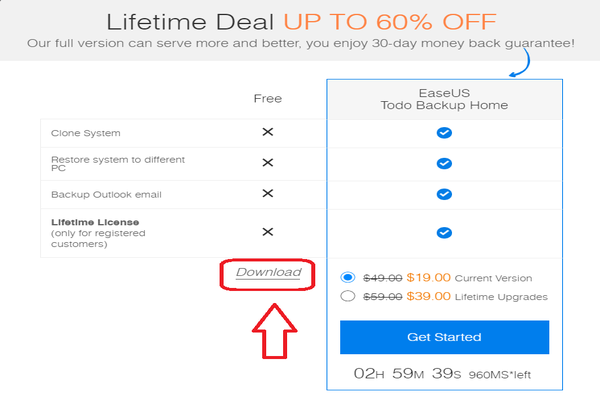Screen dimensions: 600x400
Task: Click the Free column header
Action: tap(268, 98)
